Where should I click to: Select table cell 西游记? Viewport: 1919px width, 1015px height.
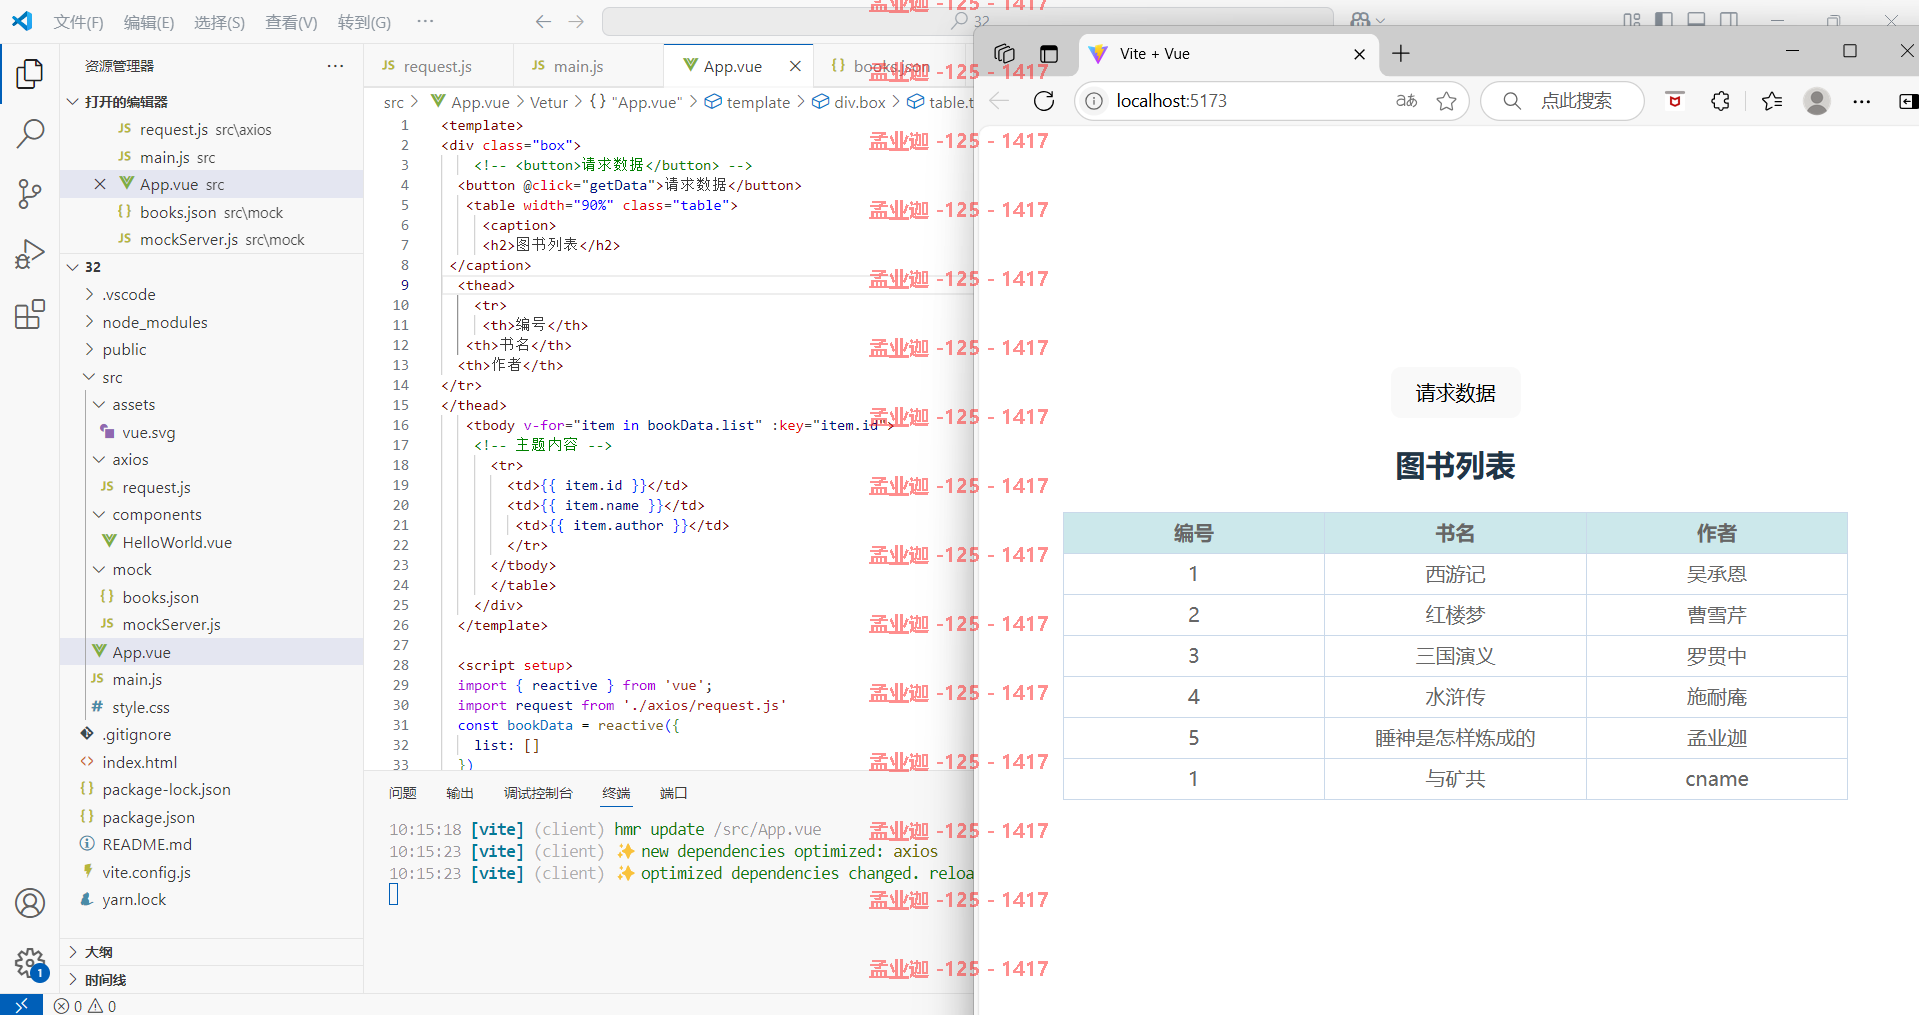(x=1455, y=574)
